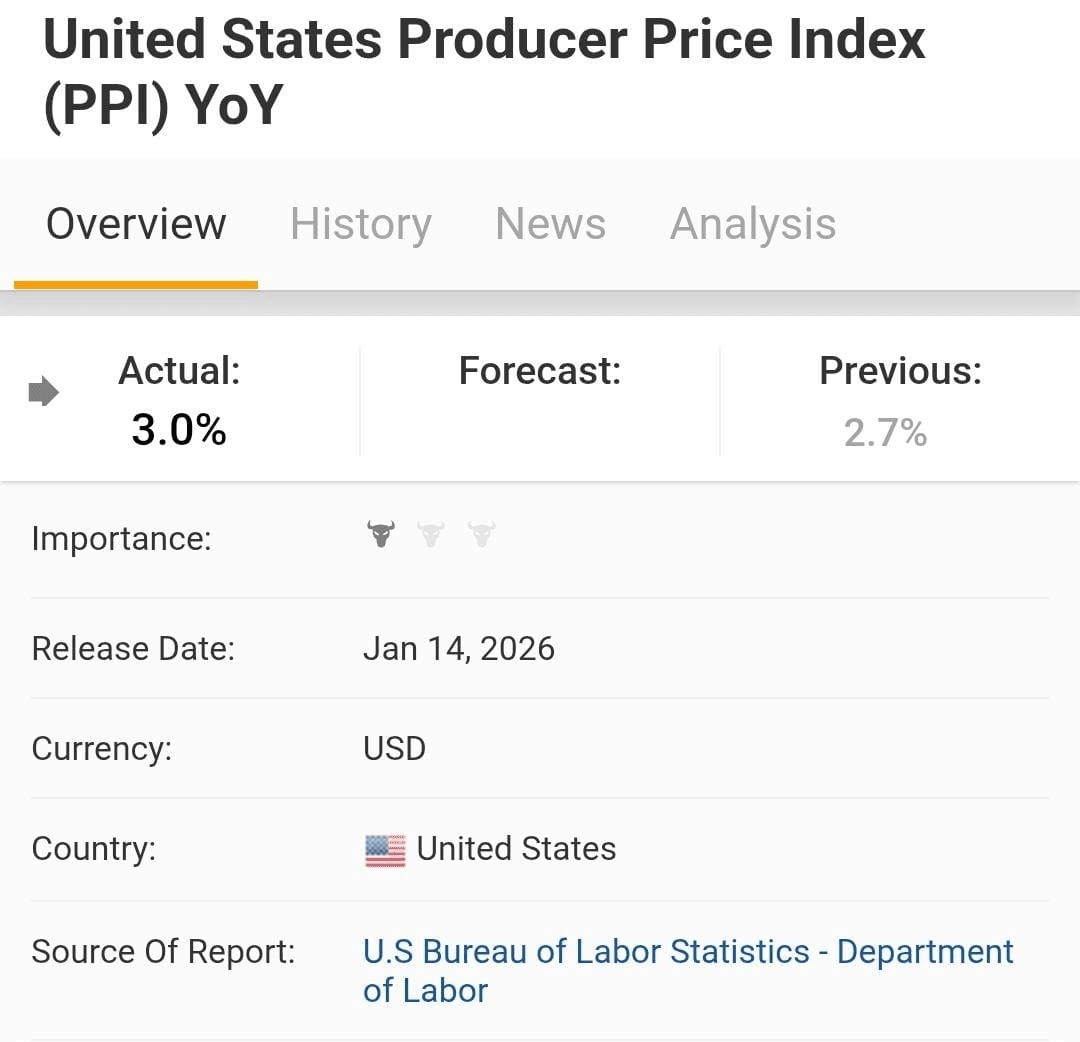Click the first dark bull importance icon
This screenshot has height=1042, width=1080.
coord(380,534)
